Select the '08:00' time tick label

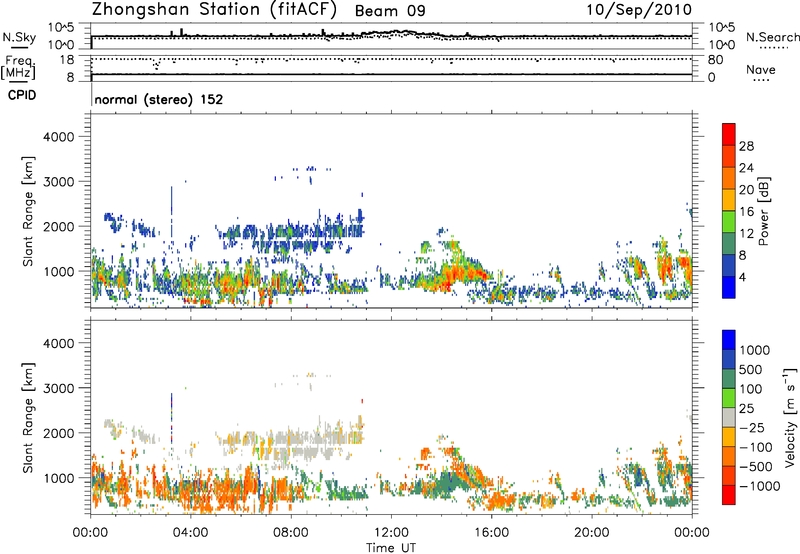(291, 533)
